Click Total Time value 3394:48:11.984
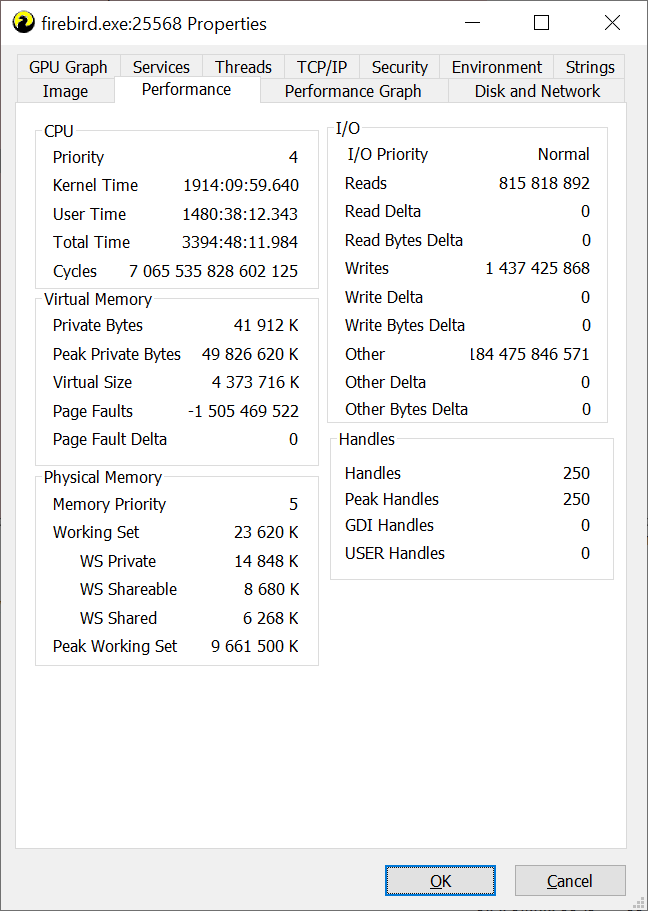Viewport: 648px width, 911px height. point(240,242)
